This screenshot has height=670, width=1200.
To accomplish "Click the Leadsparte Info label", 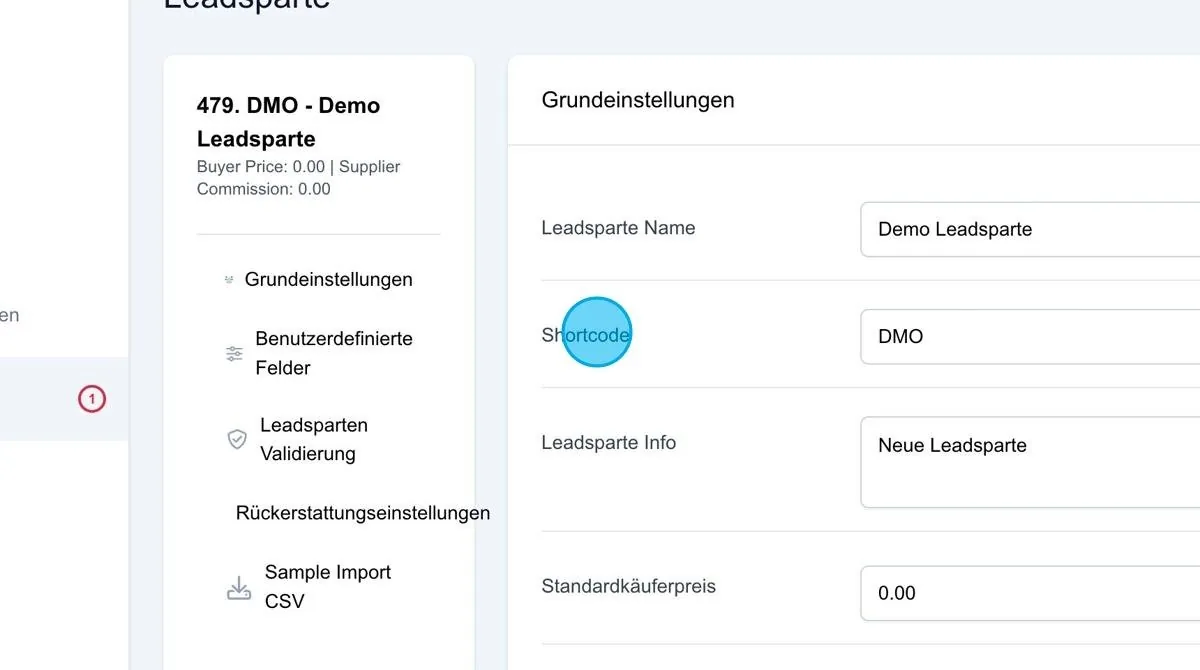I will pyautogui.click(x=608, y=442).
